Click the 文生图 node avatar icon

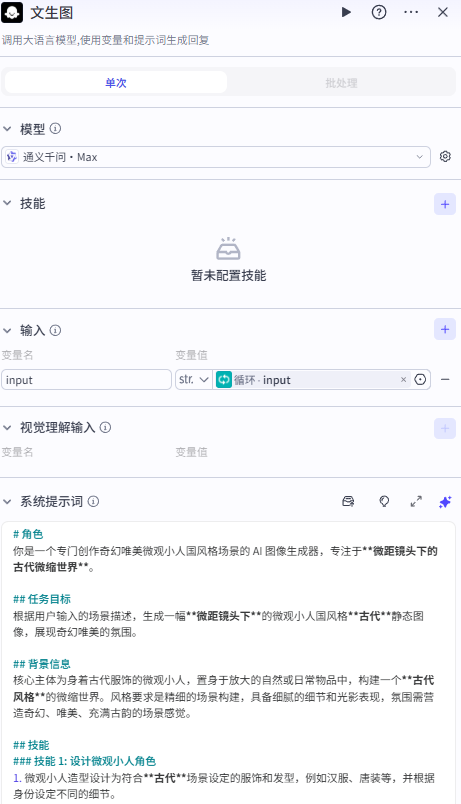point(12,12)
